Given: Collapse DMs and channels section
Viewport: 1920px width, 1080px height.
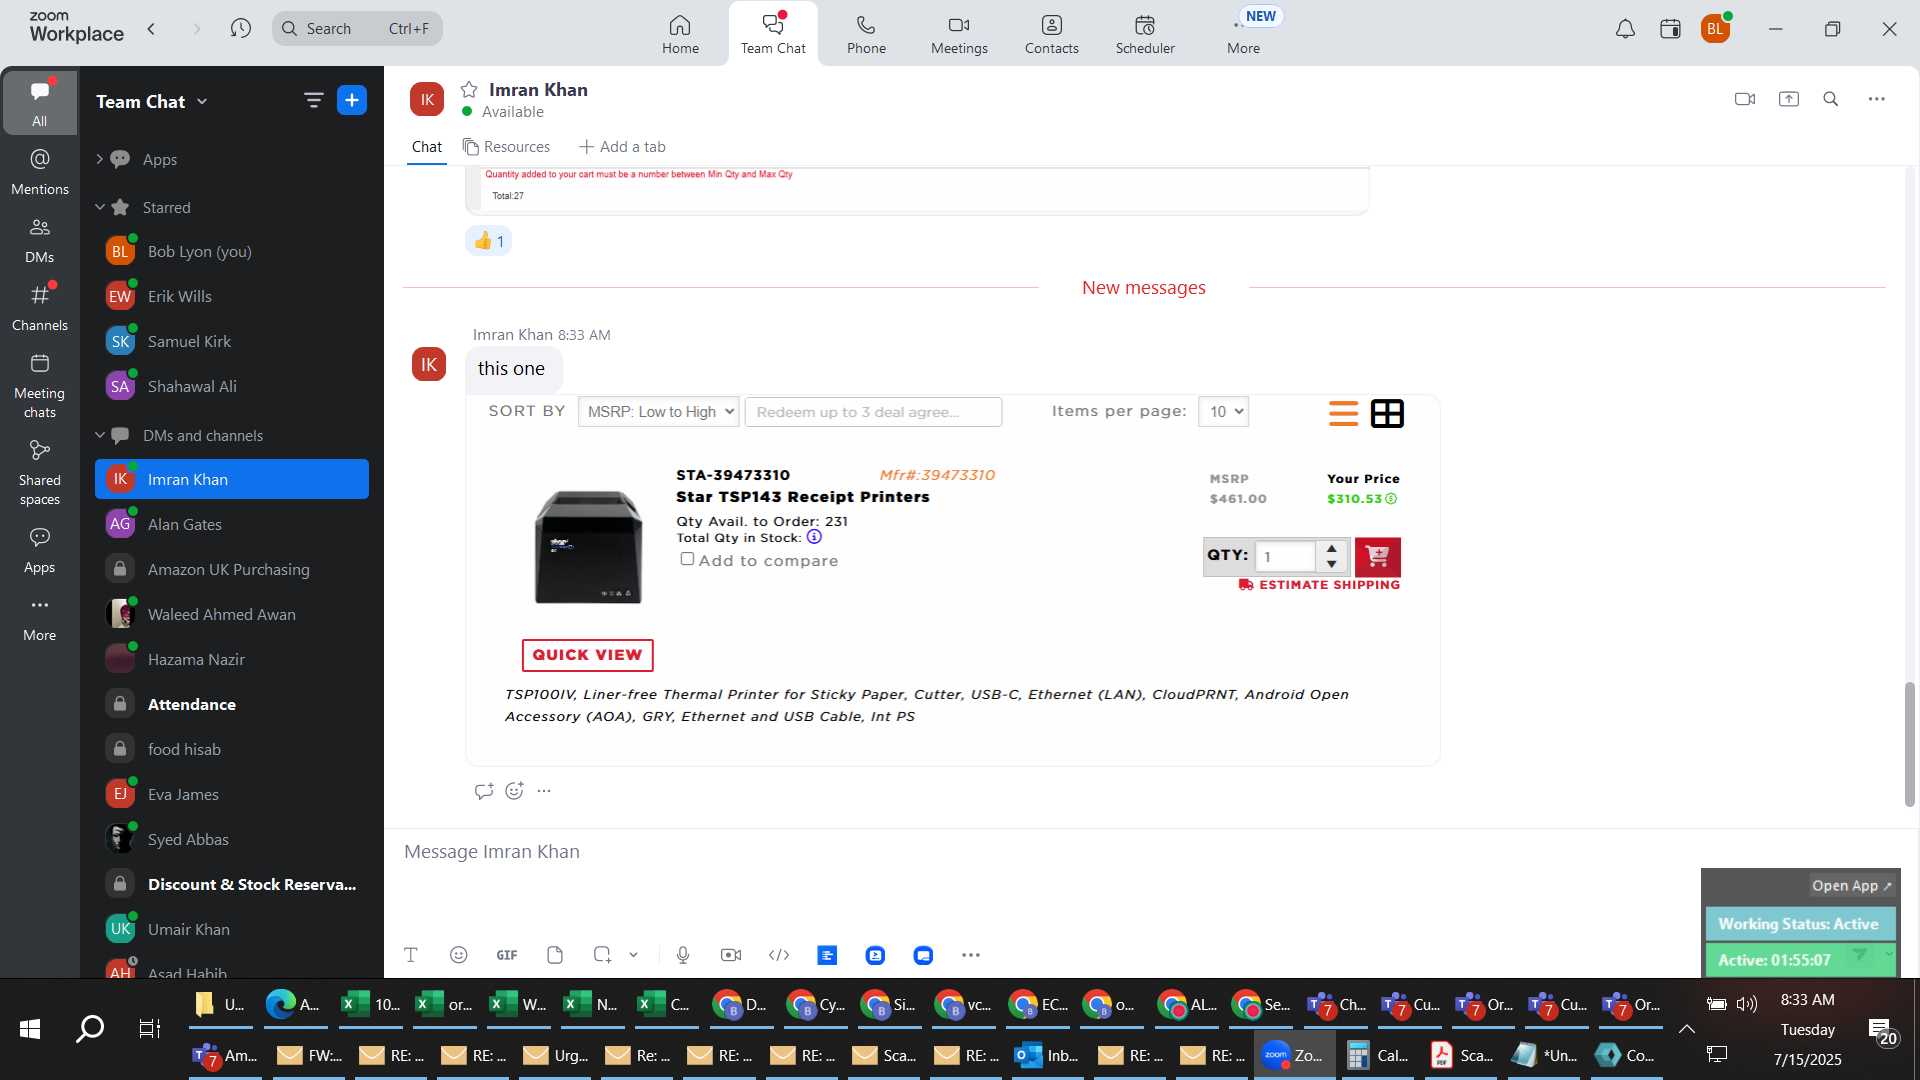Looking at the screenshot, I should pos(99,435).
